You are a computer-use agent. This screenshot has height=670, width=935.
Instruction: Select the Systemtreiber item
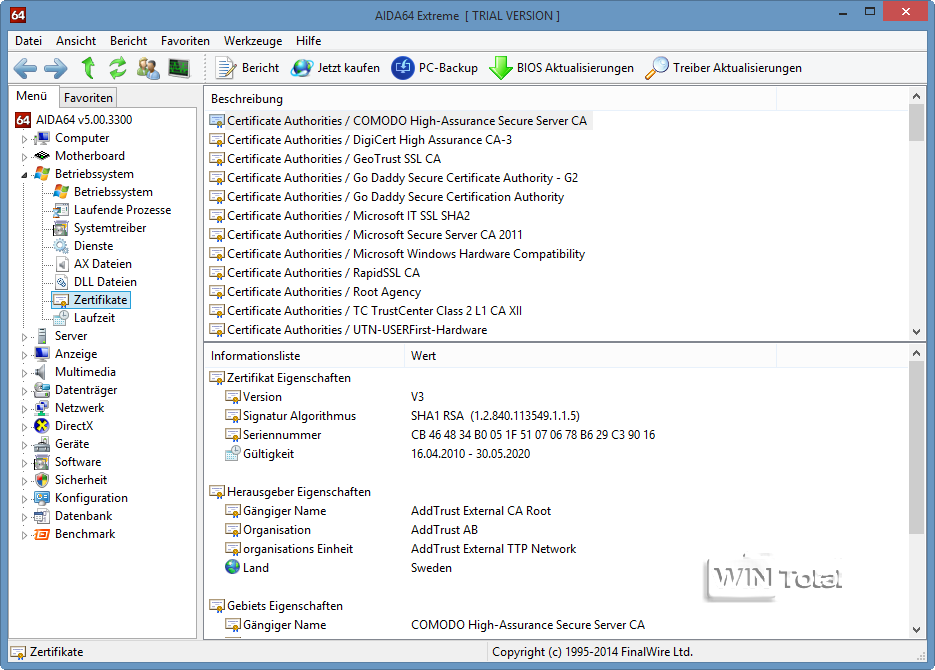[x=110, y=228]
